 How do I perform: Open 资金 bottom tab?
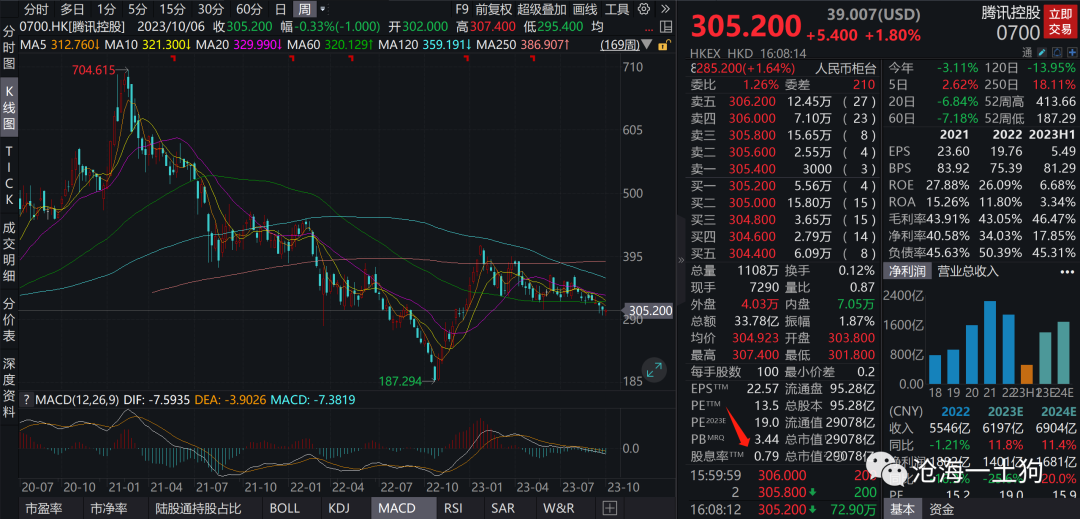click(942, 509)
